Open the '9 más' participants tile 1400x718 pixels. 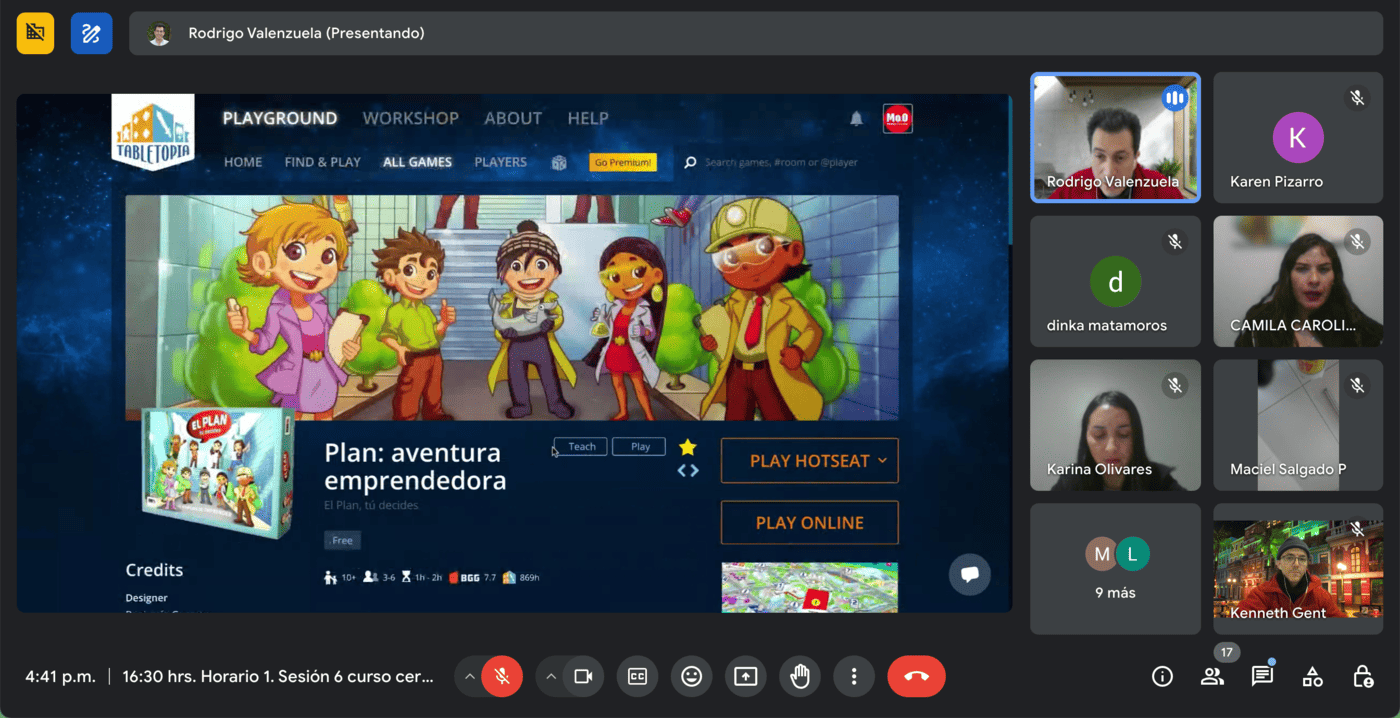1115,569
